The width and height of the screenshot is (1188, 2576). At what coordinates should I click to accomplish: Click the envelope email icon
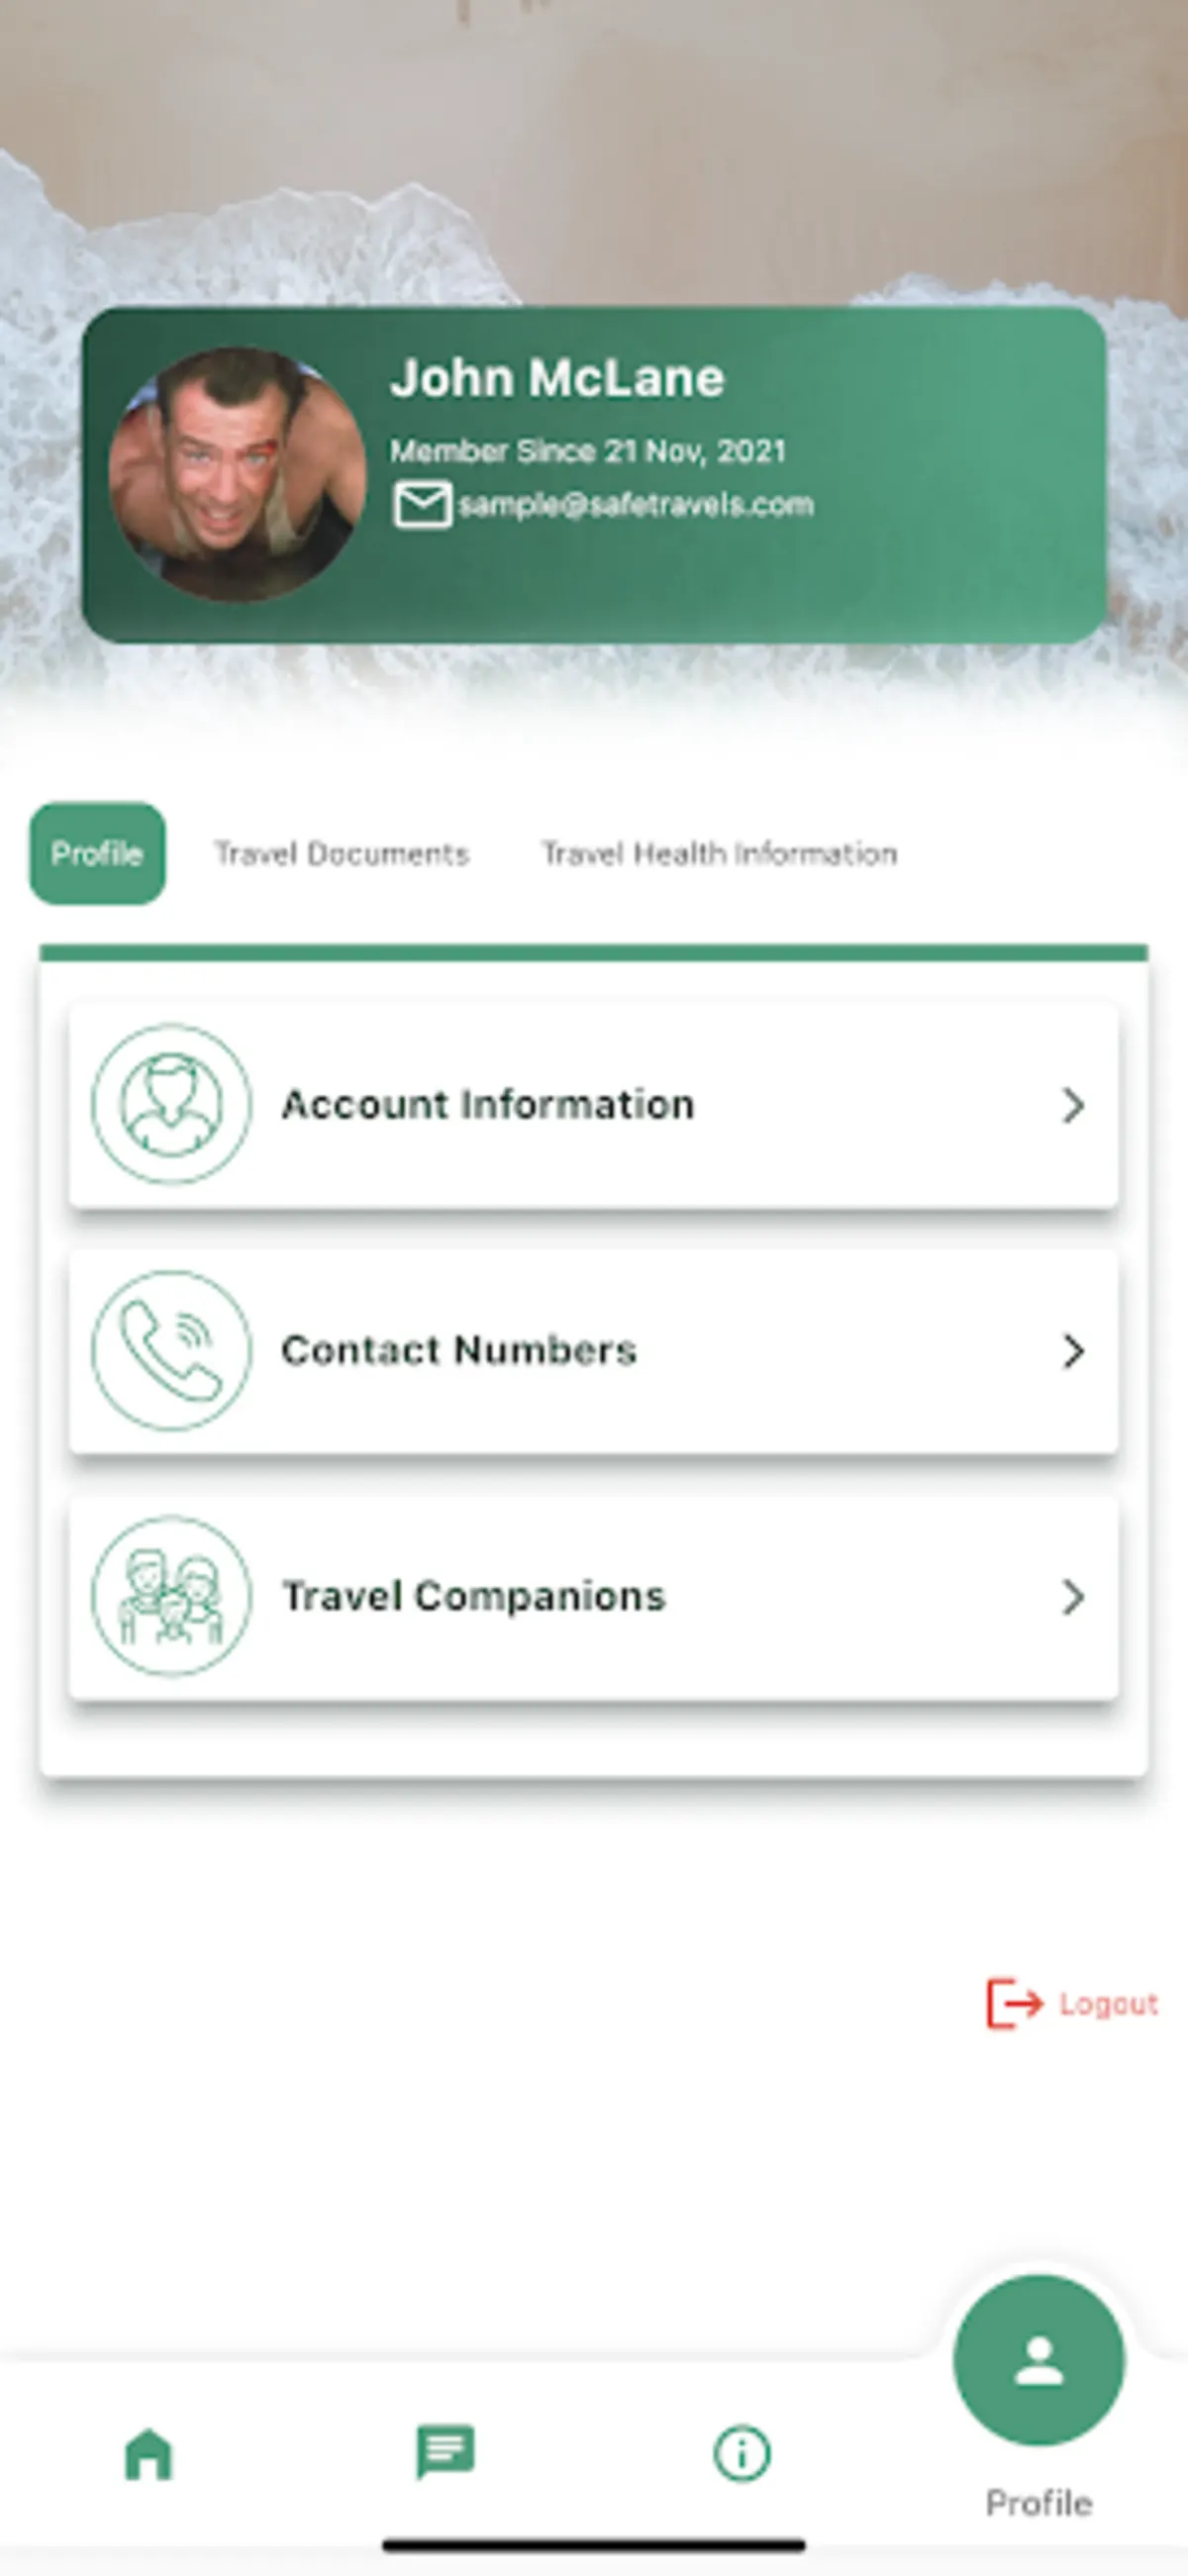[x=421, y=504]
